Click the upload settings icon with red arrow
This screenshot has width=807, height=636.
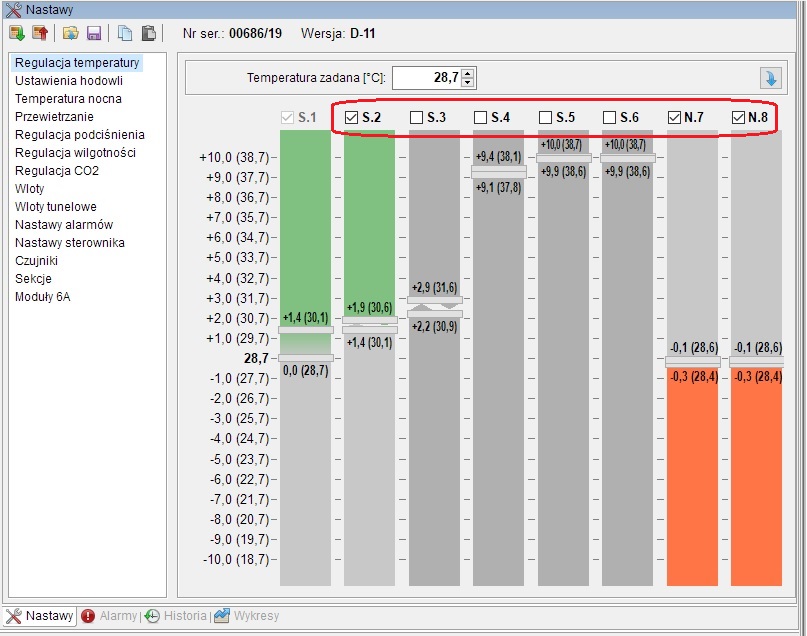[40, 33]
